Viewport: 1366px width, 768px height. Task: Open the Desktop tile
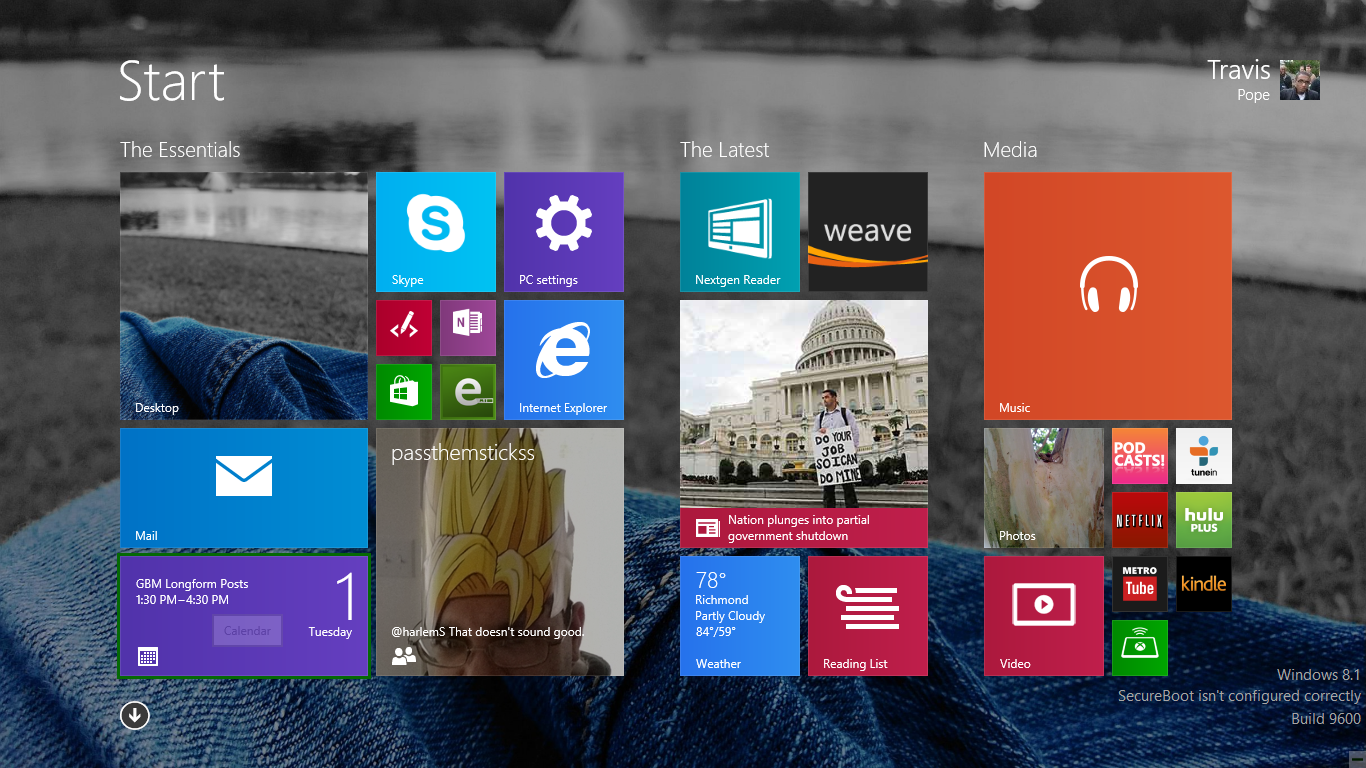(x=243, y=295)
